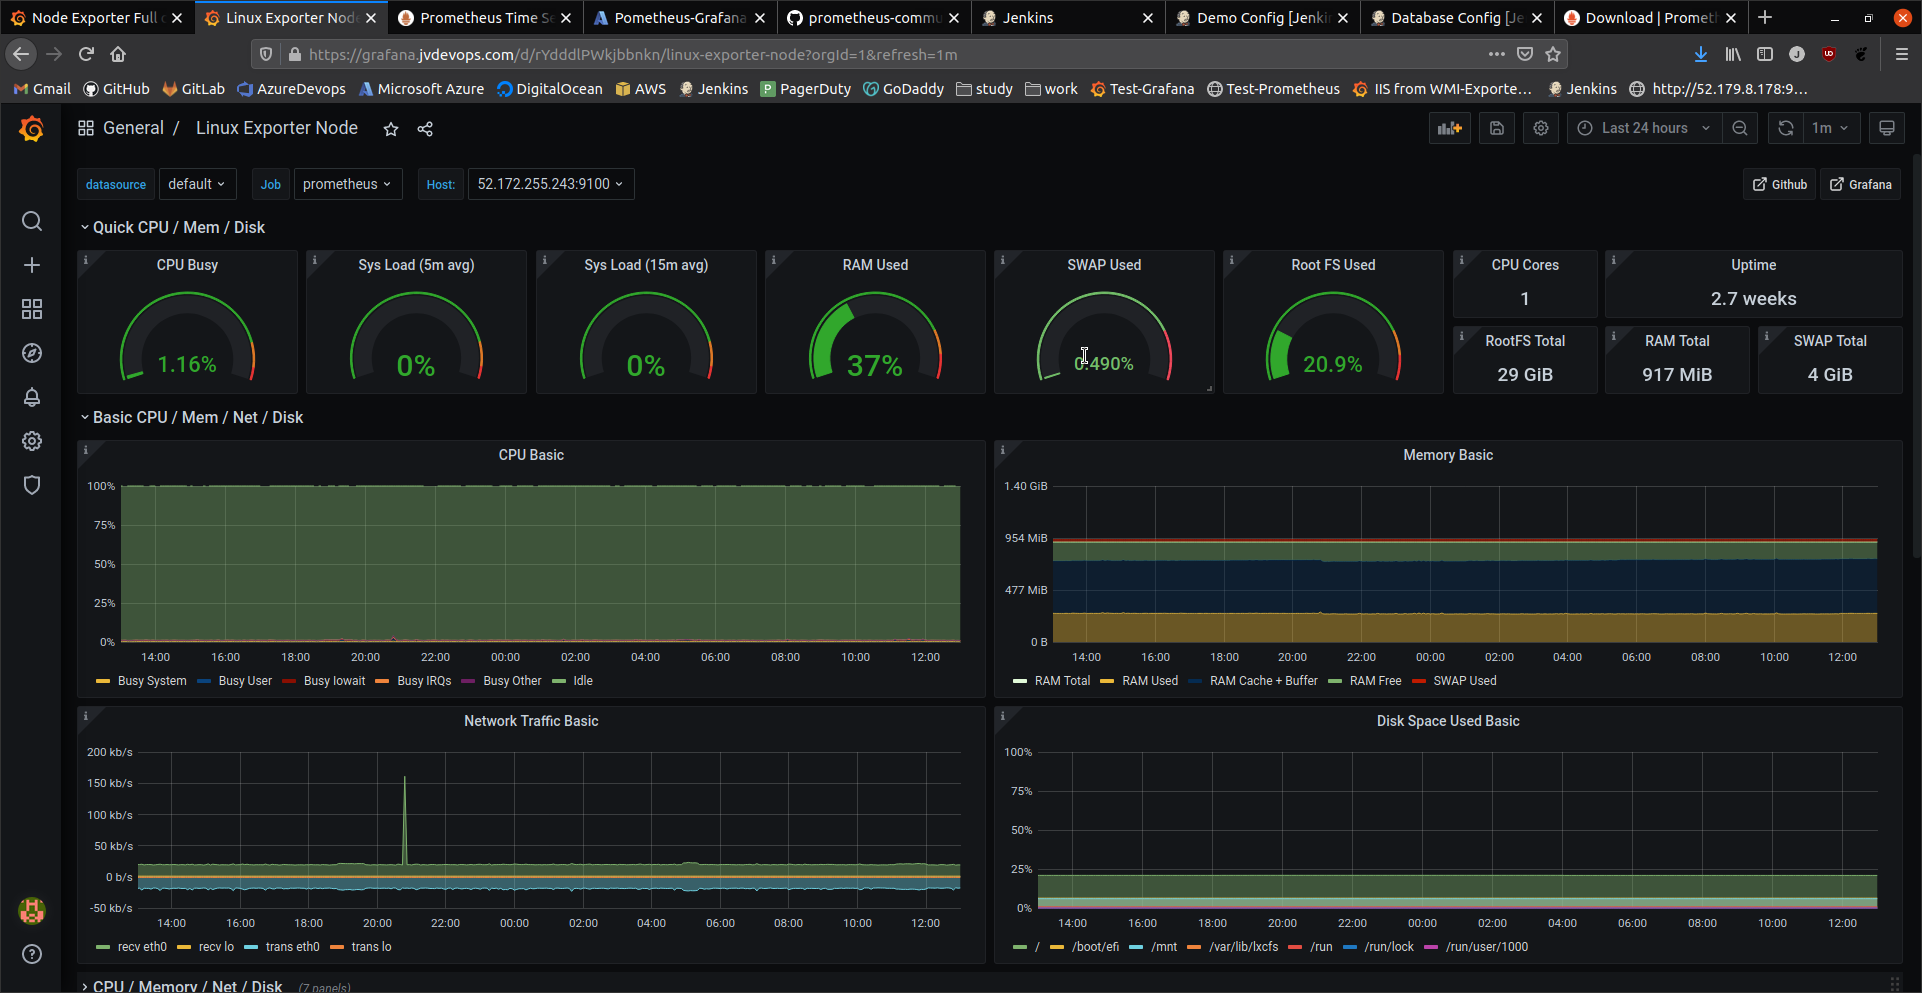Open Alerting bell icon in sidebar
1922x993 pixels.
coord(32,397)
